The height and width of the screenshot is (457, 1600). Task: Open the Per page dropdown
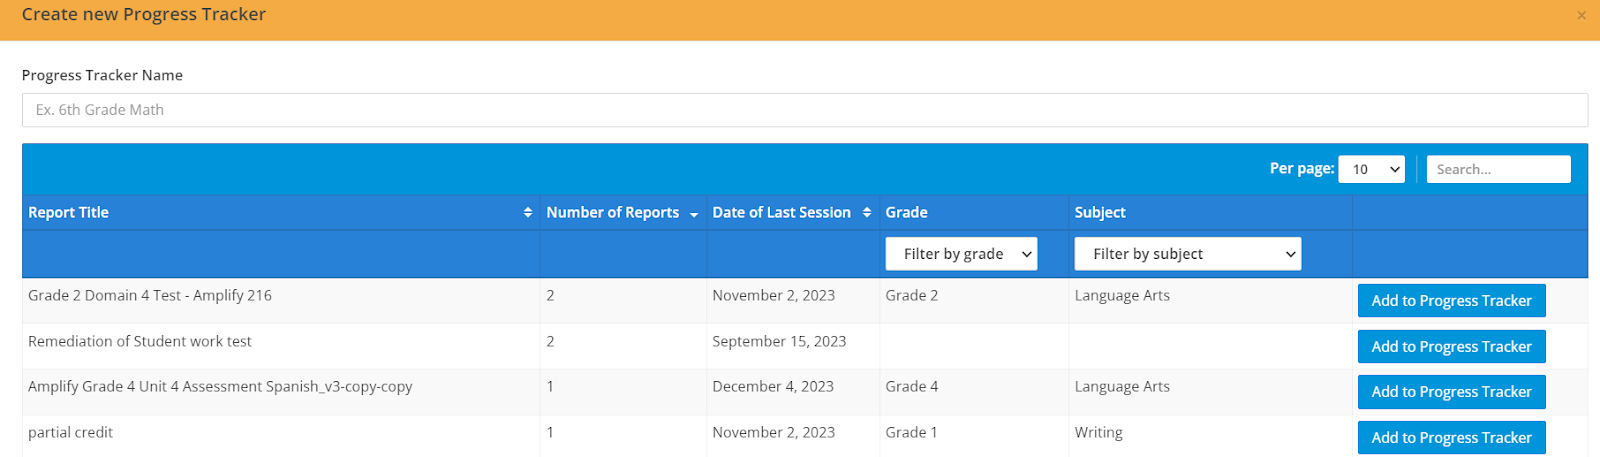tap(1371, 169)
